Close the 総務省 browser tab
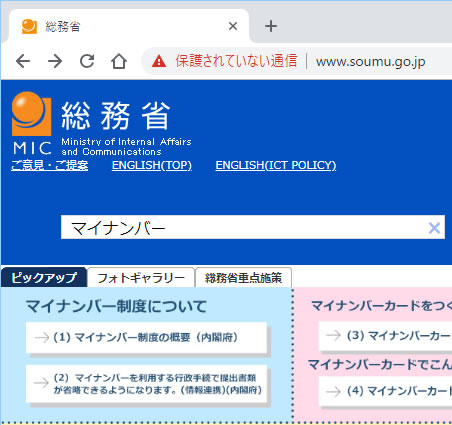This screenshot has width=452, height=425. (233, 26)
